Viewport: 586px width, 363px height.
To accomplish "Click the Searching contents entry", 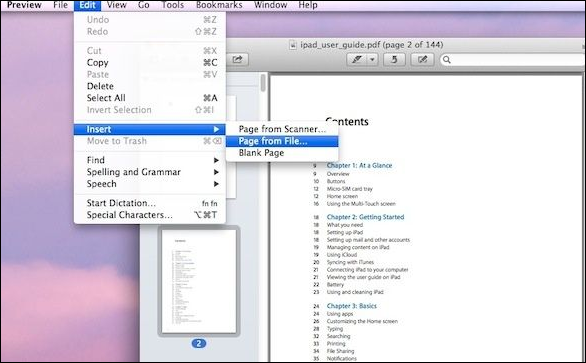I will coord(339,336).
